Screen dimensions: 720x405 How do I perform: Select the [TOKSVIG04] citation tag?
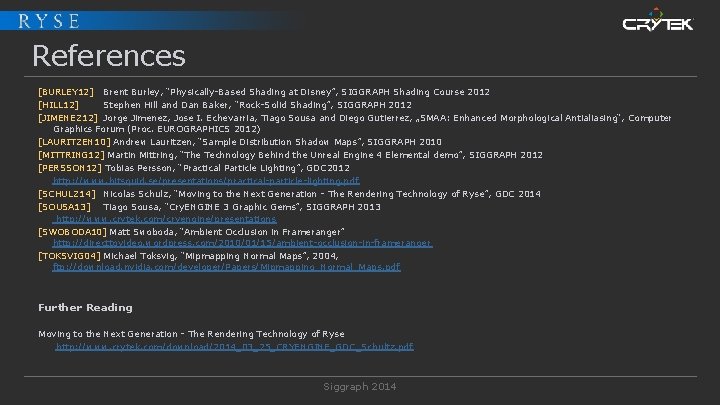coord(69,256)
